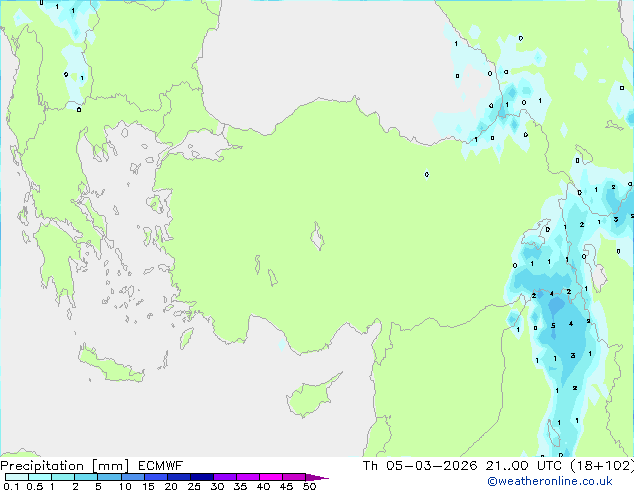The height and width of the screenshot is (490, 634).
Task: Click the 0.1–0.5 mm legend color box
Action: pyautogui.click(x=17, y=477)
